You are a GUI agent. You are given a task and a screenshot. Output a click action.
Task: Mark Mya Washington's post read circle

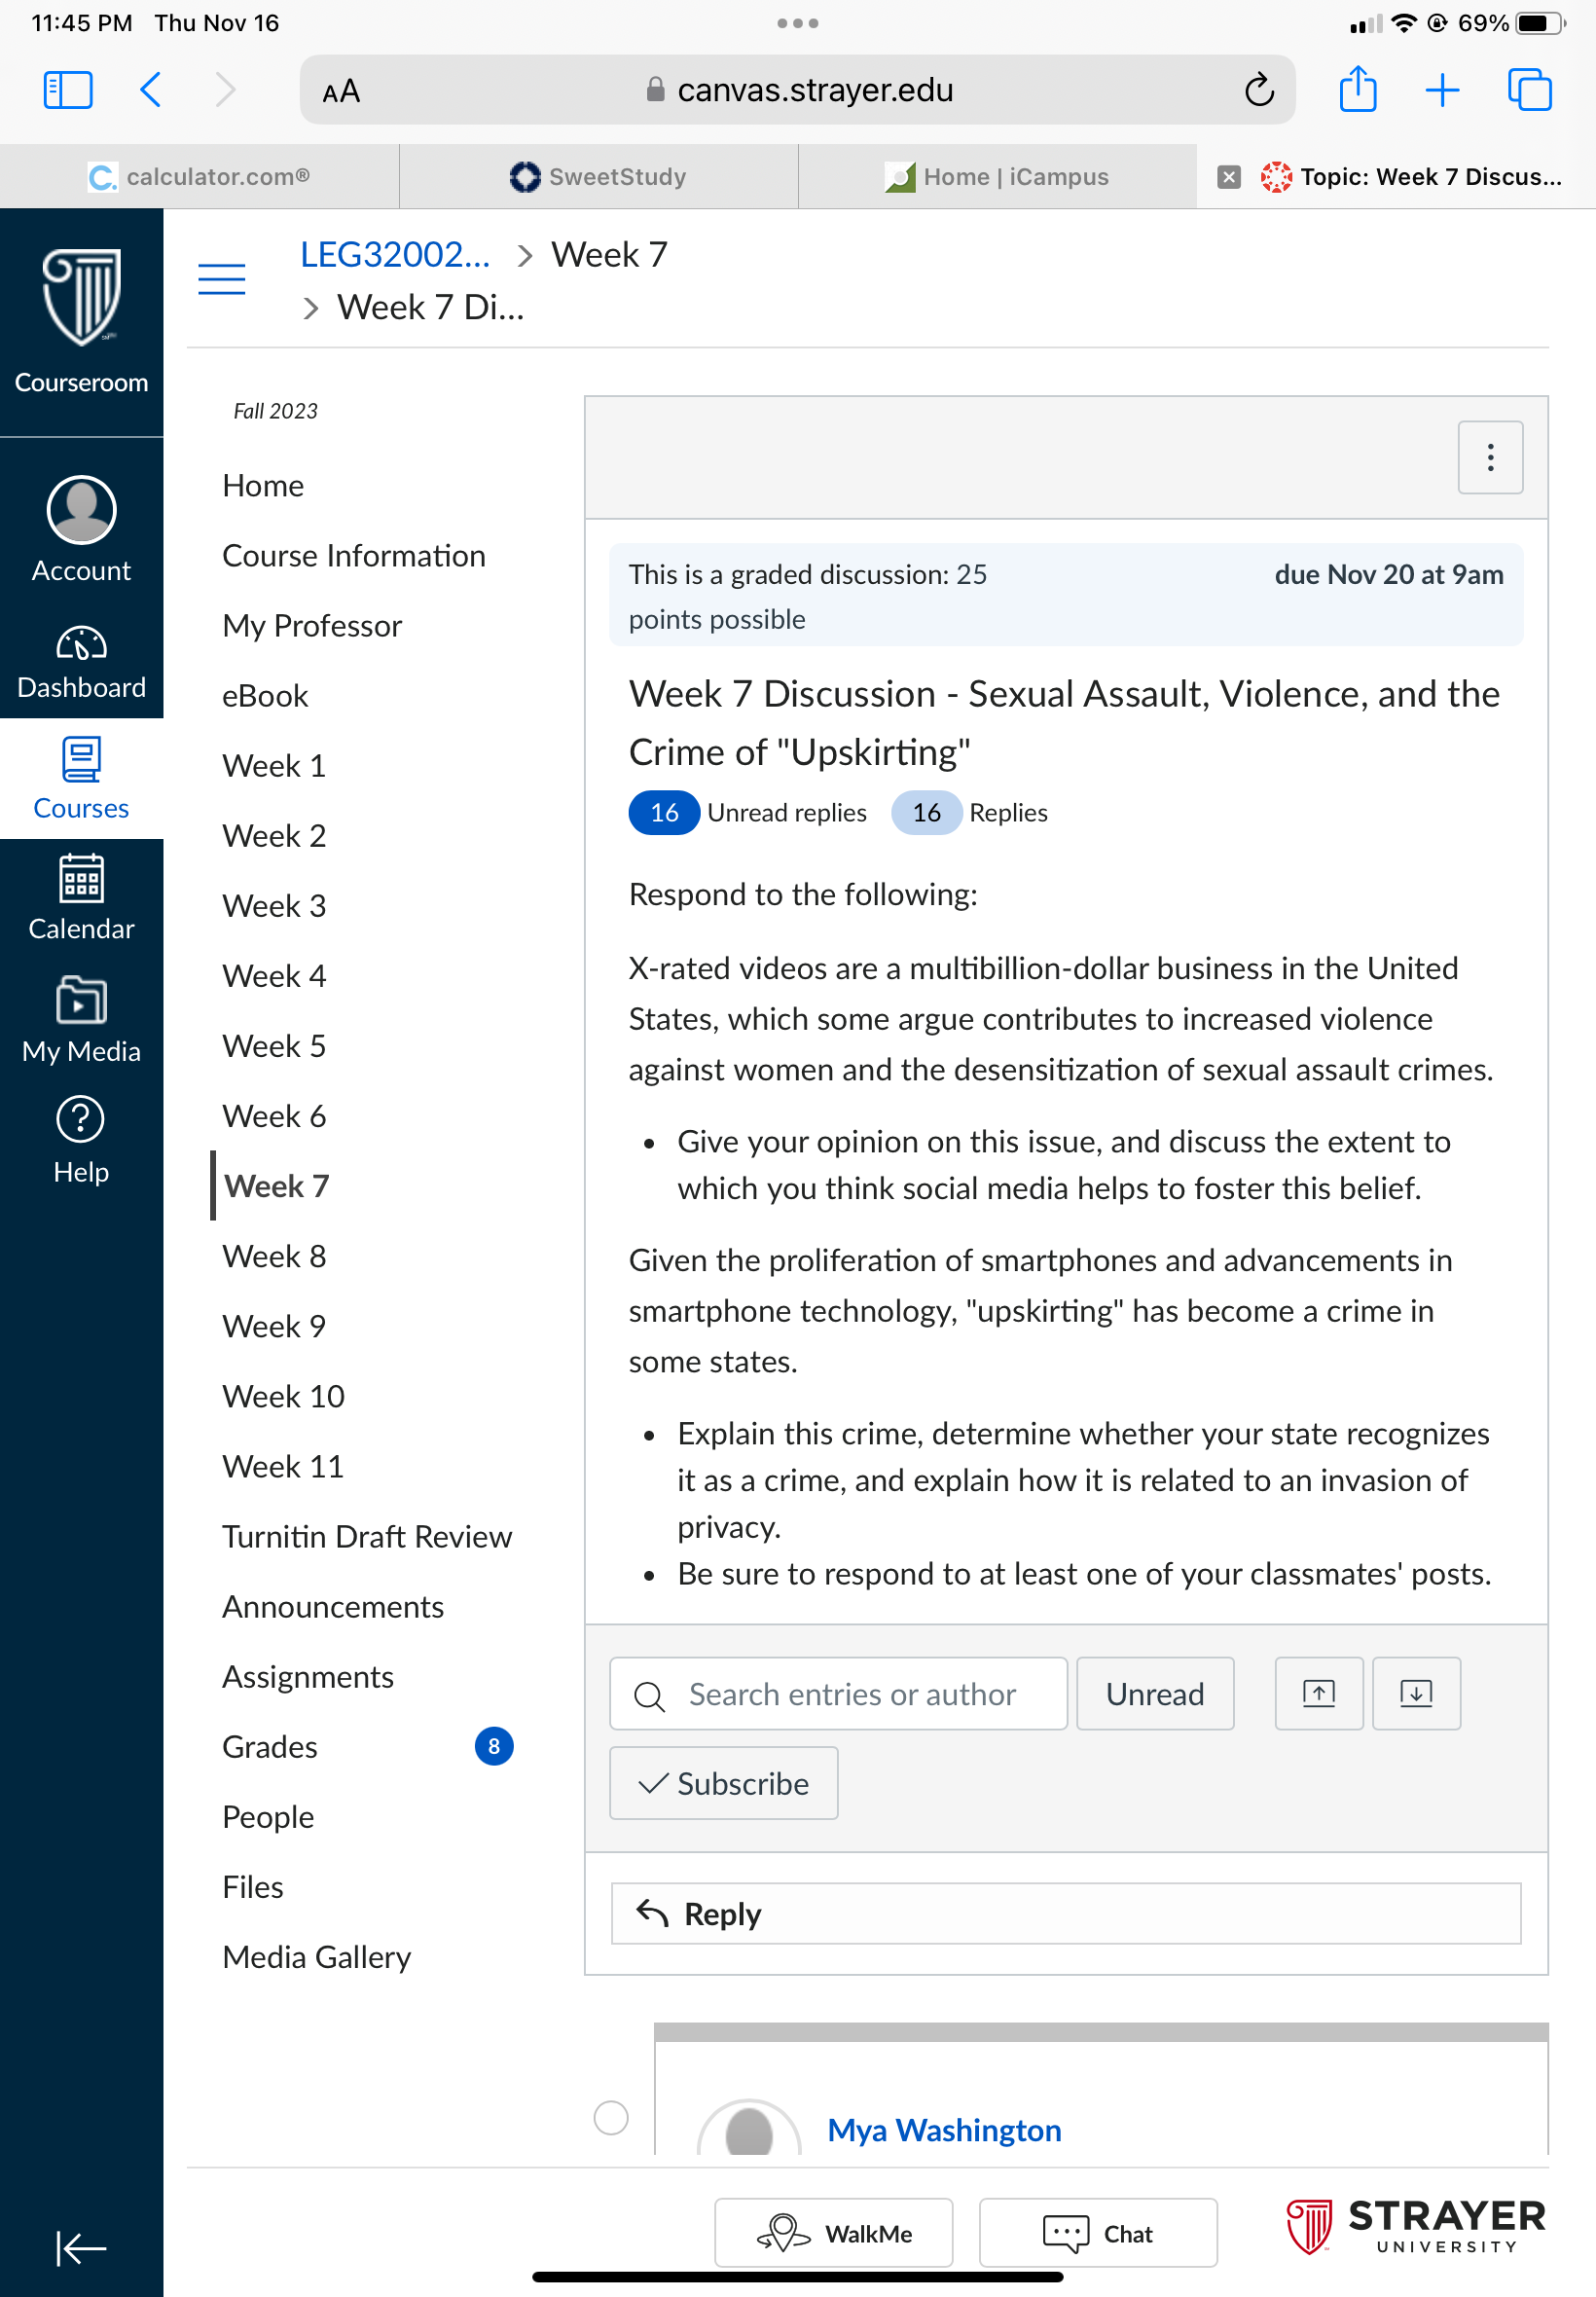(x=610, y=2117)
